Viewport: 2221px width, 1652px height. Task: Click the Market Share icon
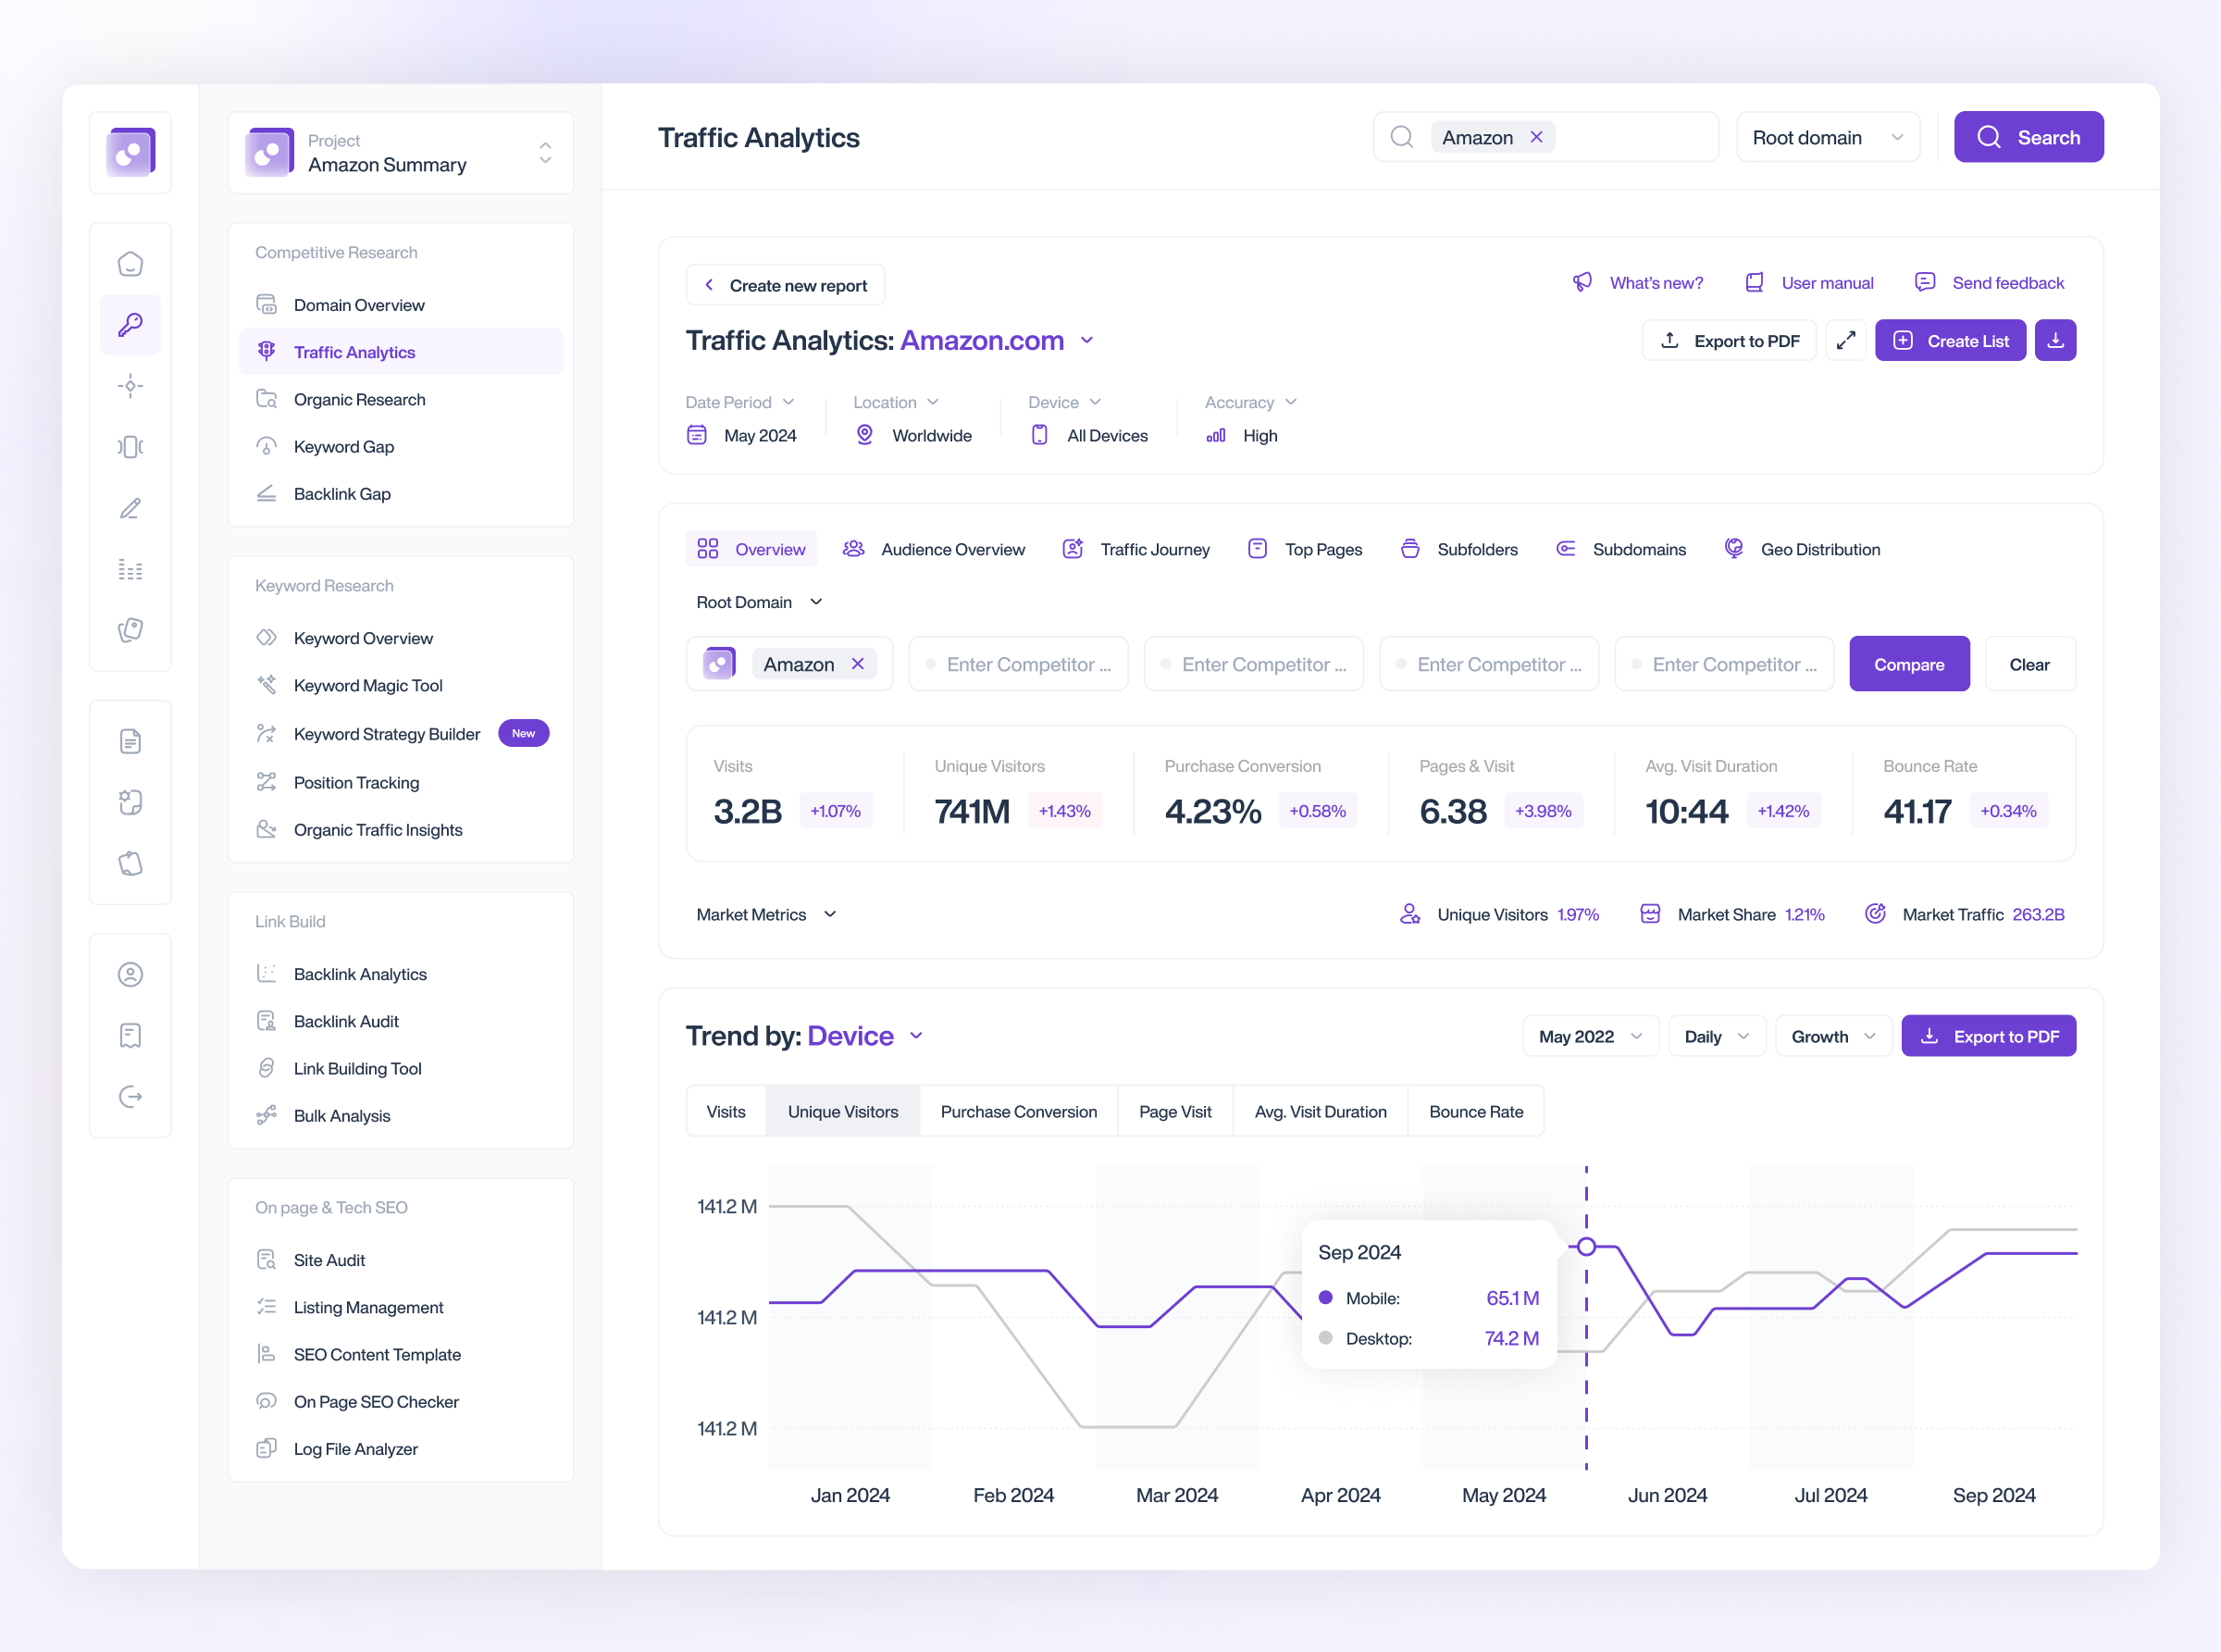(1651, 914)
